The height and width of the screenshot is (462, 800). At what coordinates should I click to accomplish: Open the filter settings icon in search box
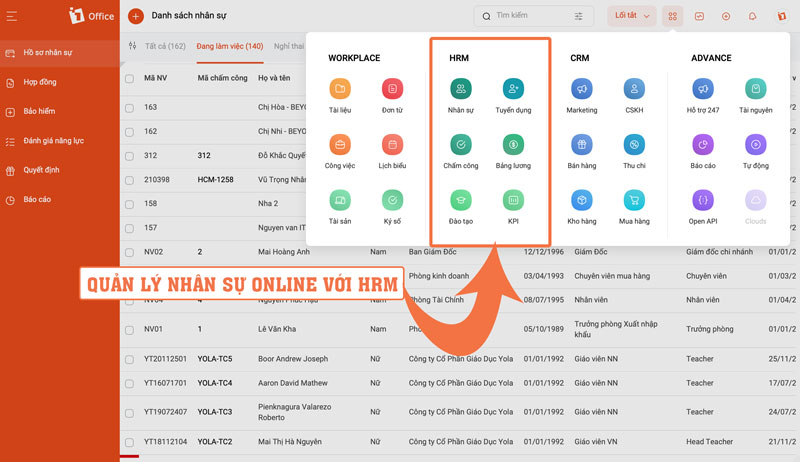579,16
